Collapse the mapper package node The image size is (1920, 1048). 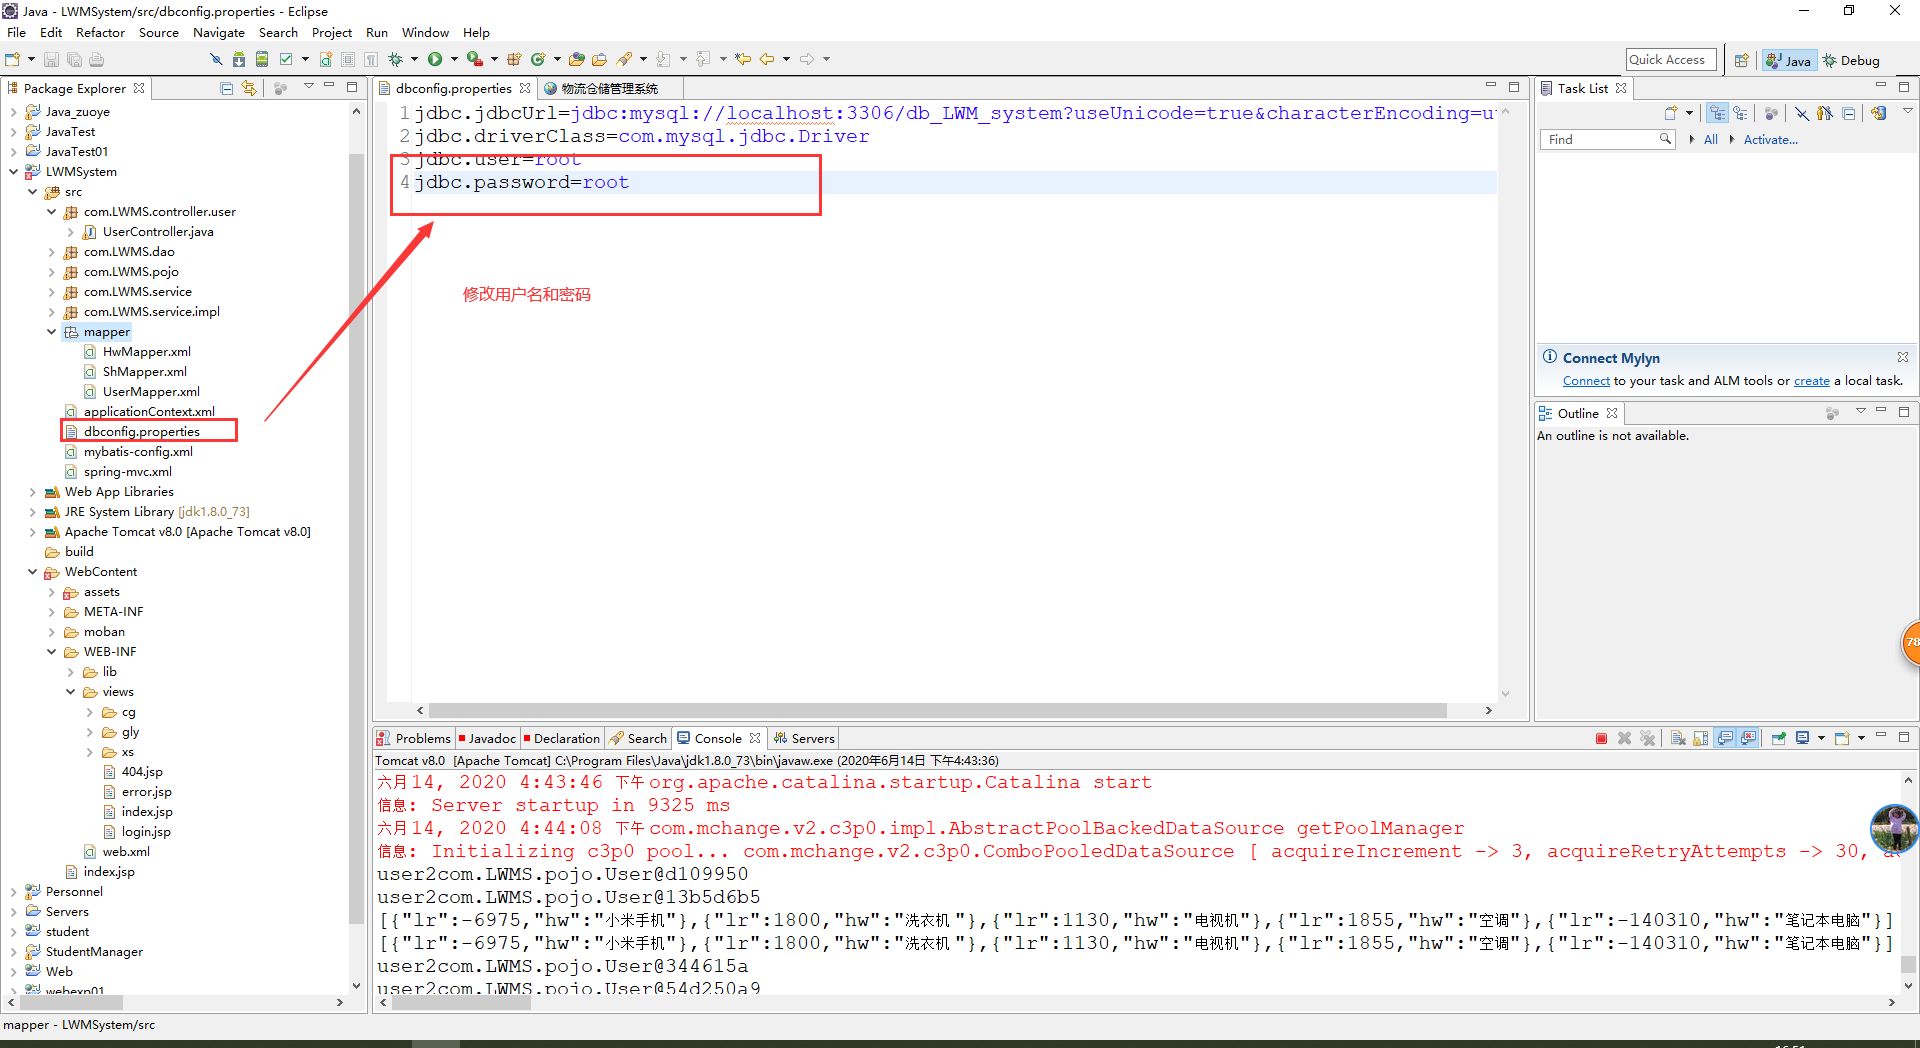tap(51, 332)
